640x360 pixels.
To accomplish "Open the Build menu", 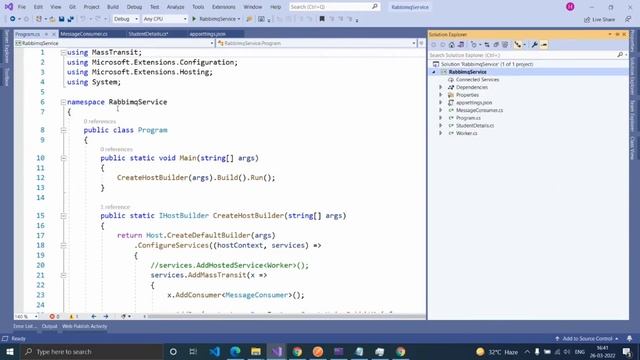I will (113, 7).
